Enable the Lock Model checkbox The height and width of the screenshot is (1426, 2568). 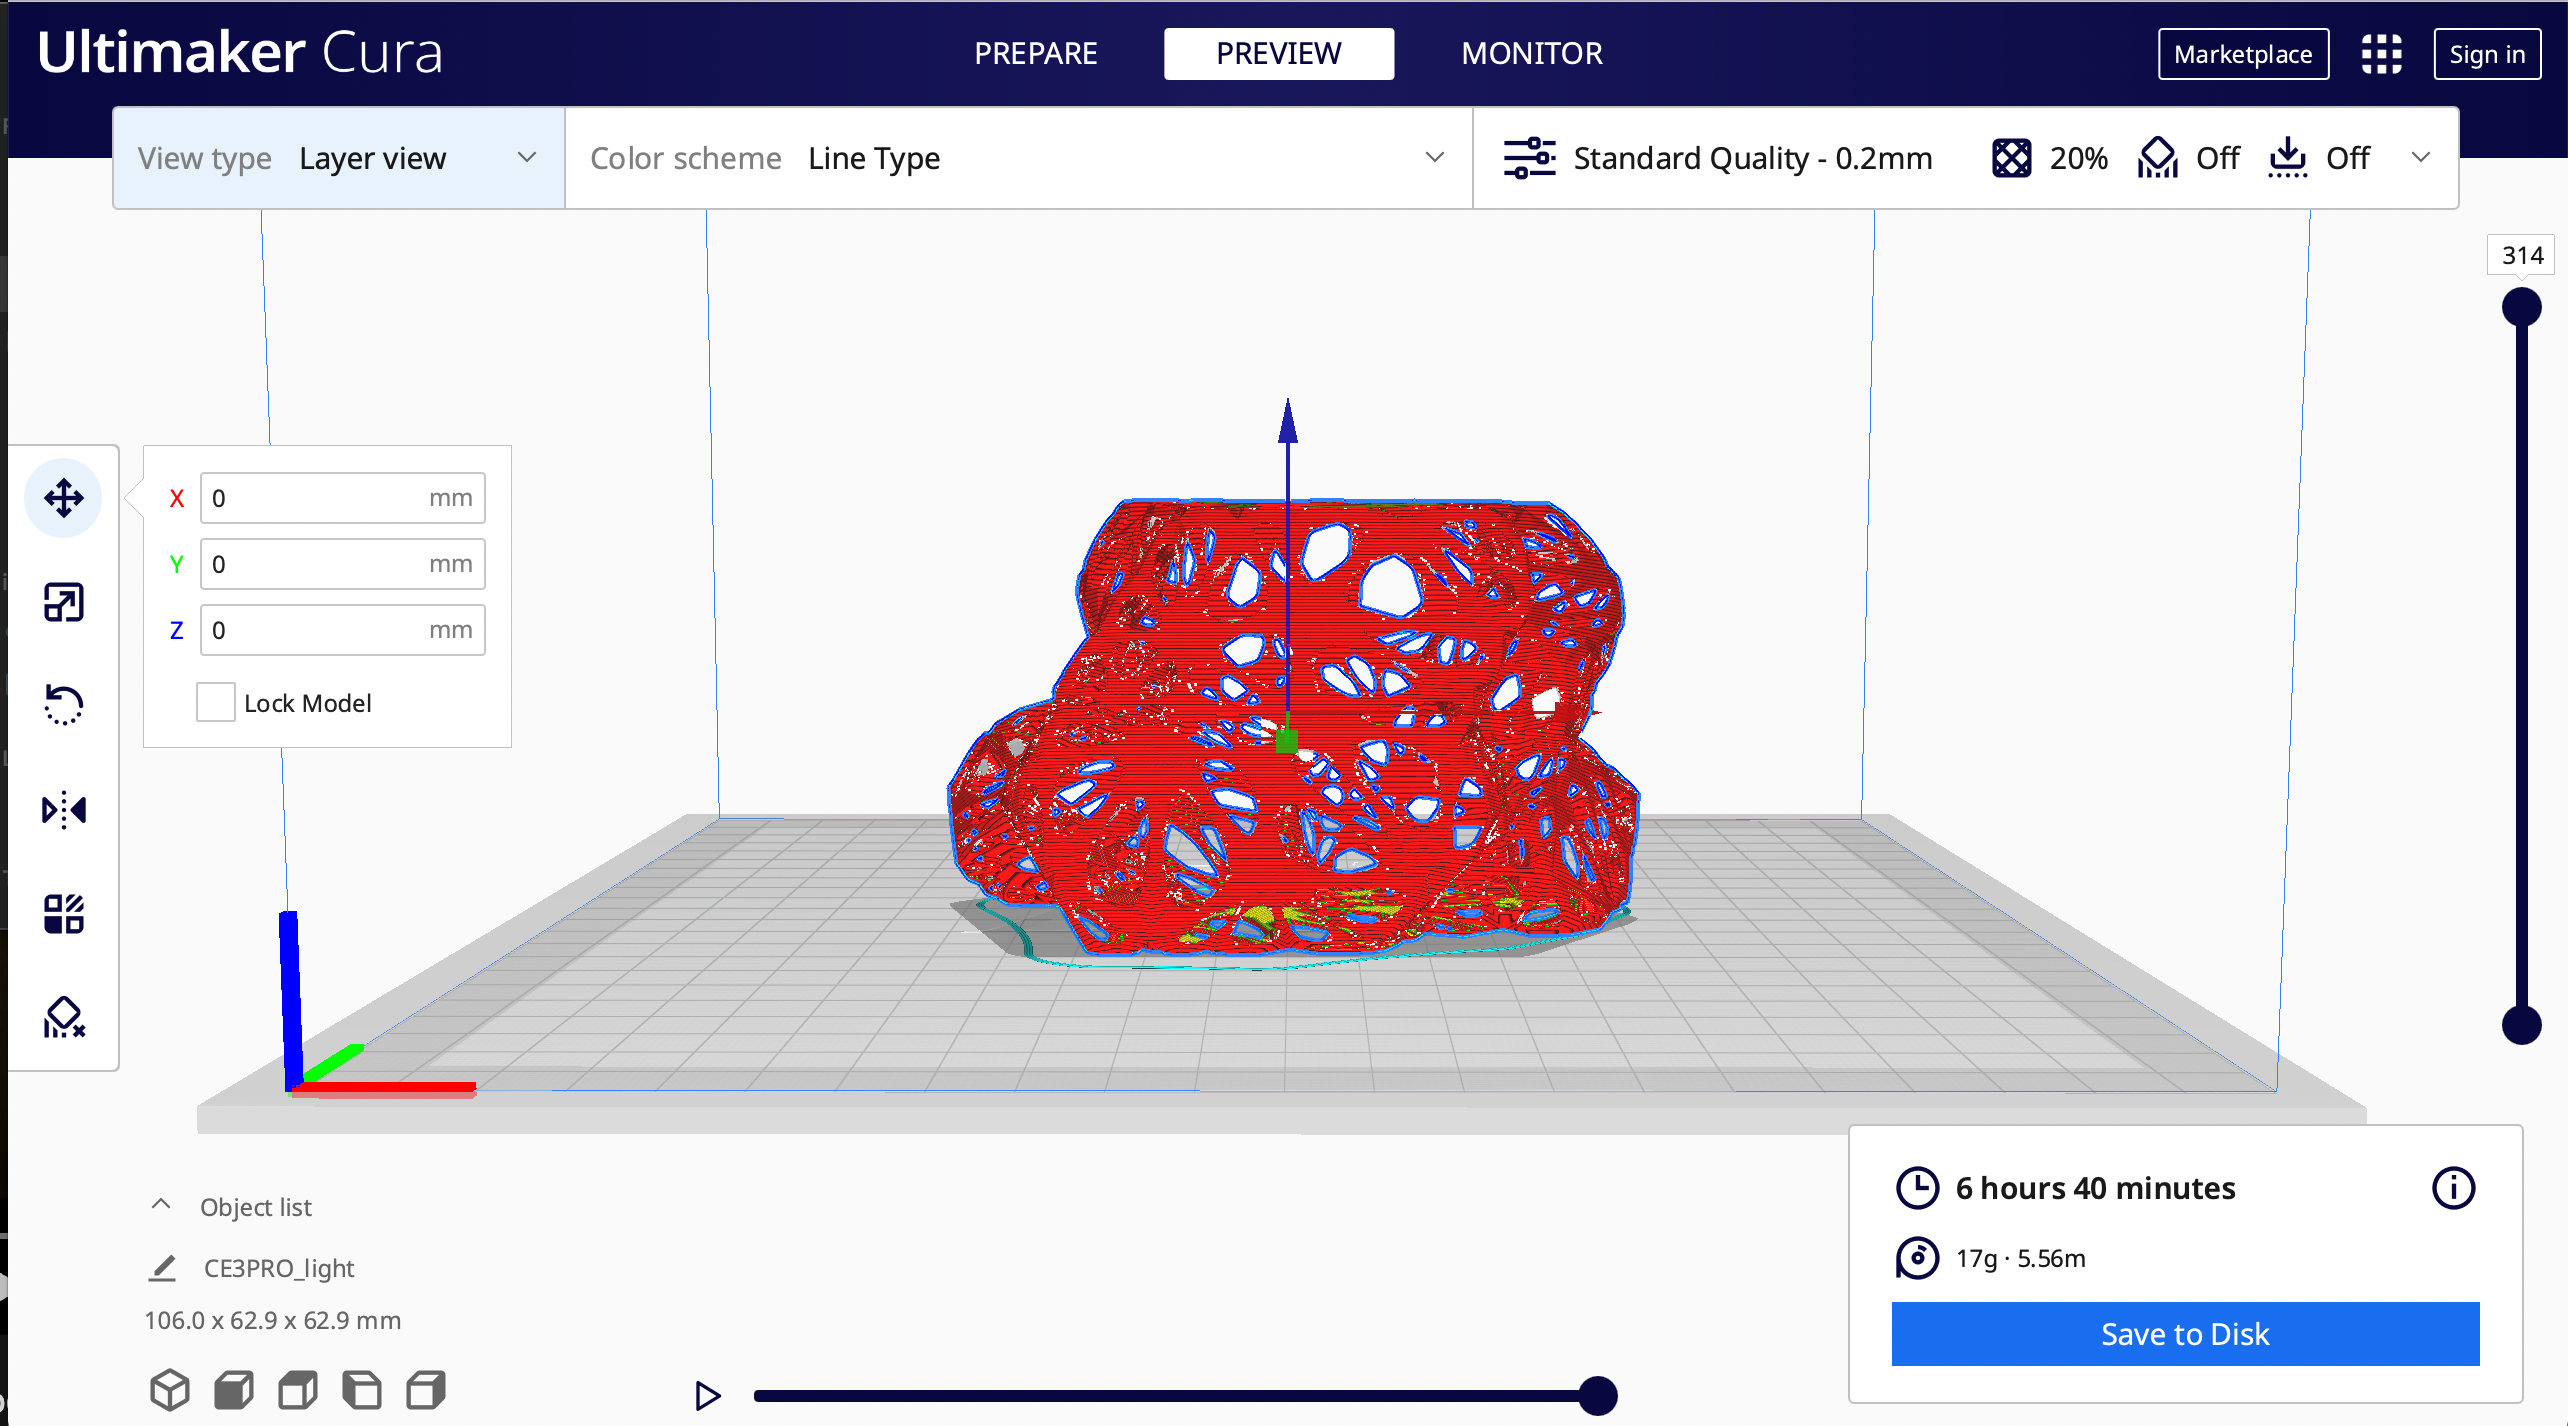215,703
